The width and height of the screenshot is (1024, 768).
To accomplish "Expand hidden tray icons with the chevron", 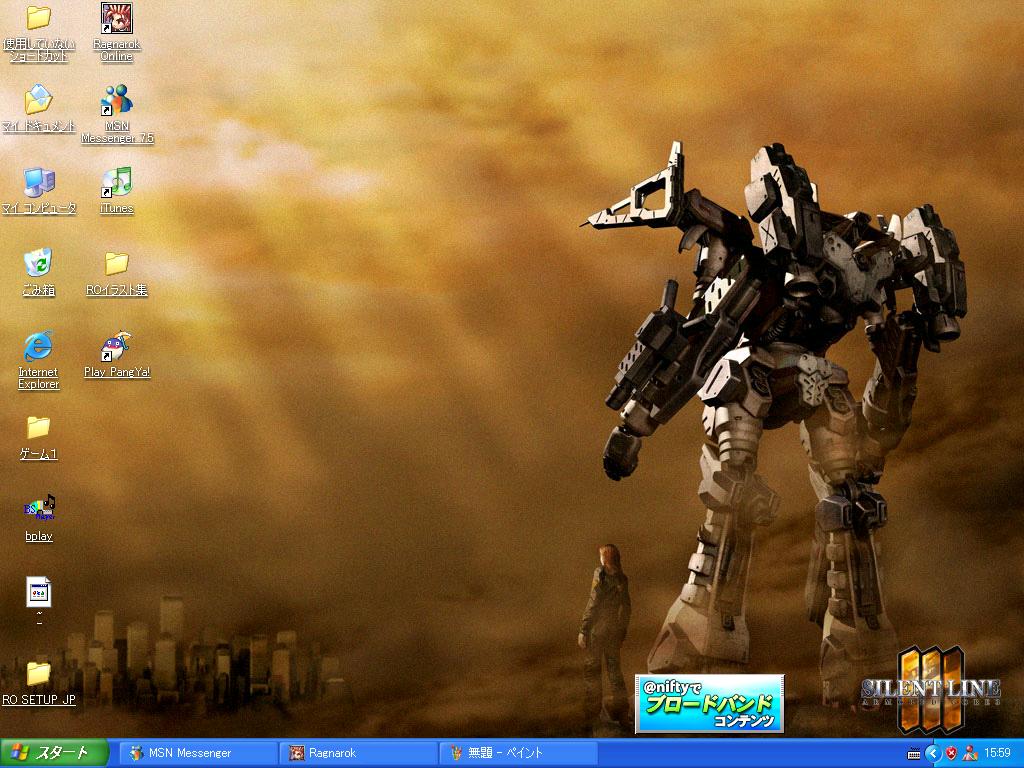I will [x=933, y=754].
